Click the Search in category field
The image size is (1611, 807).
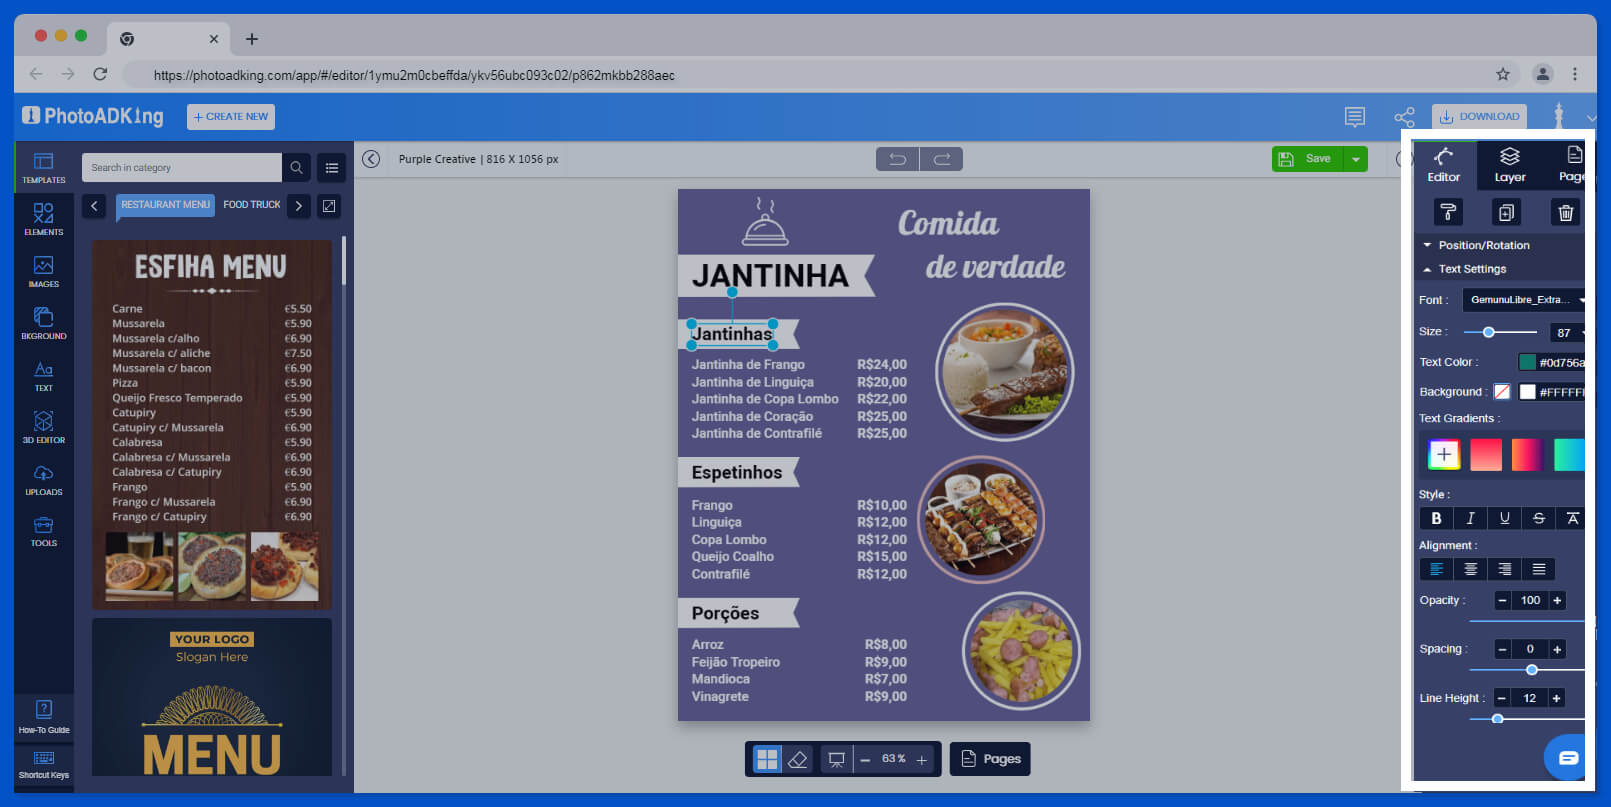182,168
